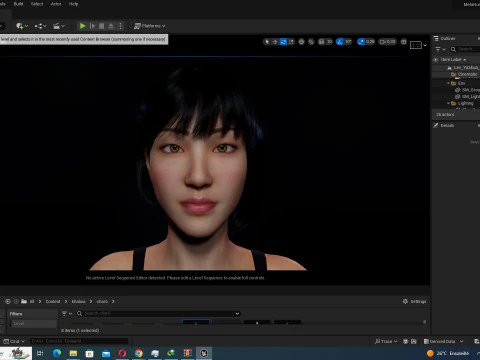Screen dimensions: 480x360
Task: Open the Outliner filter dropdown
Action: tap(440, 49)
